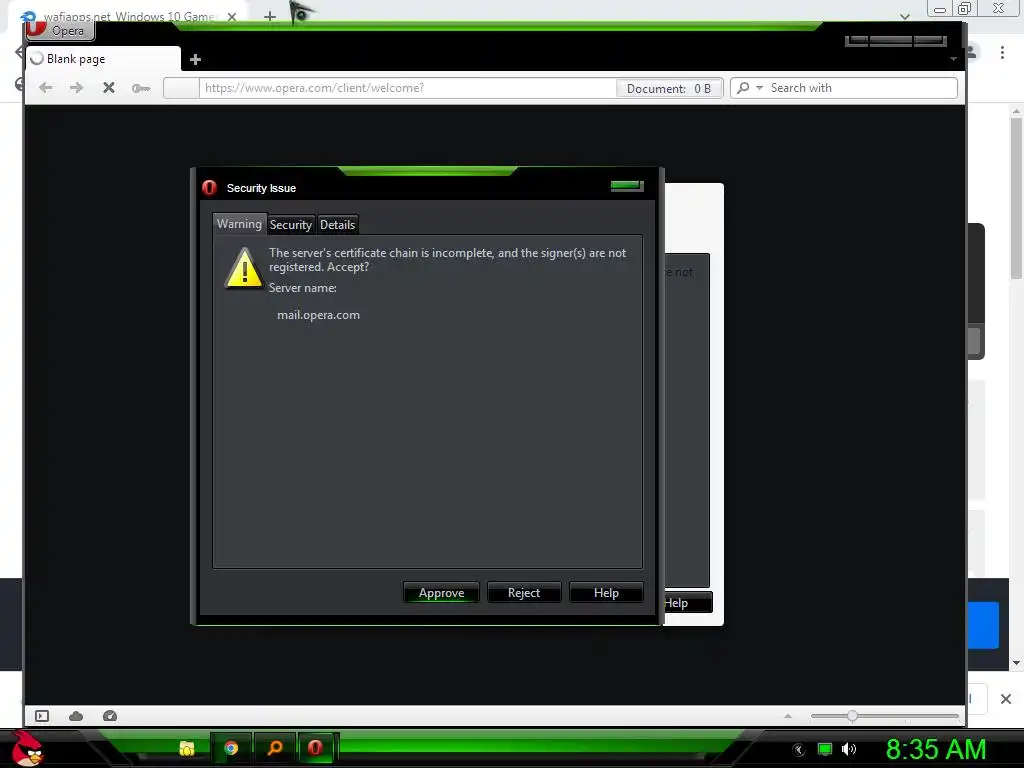
Task: Open the search engine dropdown arrow
Action: (x=759, y=88)
